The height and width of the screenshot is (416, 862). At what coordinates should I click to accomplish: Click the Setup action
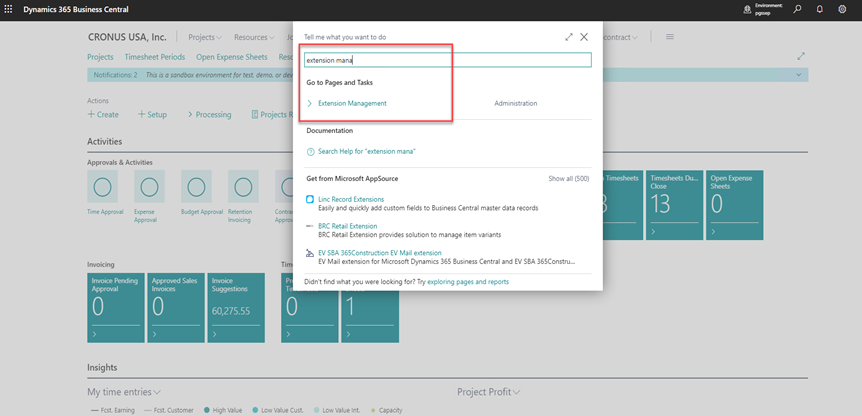[x=152, y=114]
